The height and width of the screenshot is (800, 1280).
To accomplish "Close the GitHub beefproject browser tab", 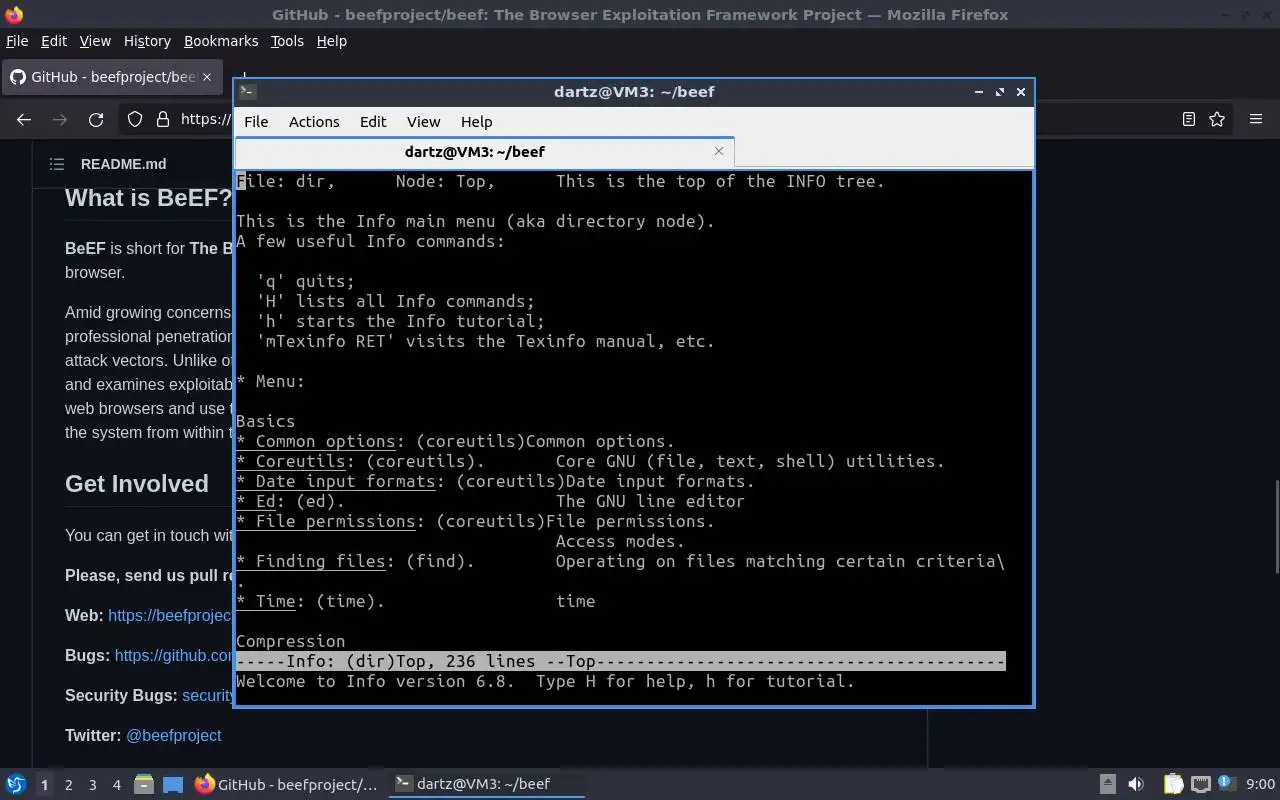I will pyautogui.click(x=207, y=77).
